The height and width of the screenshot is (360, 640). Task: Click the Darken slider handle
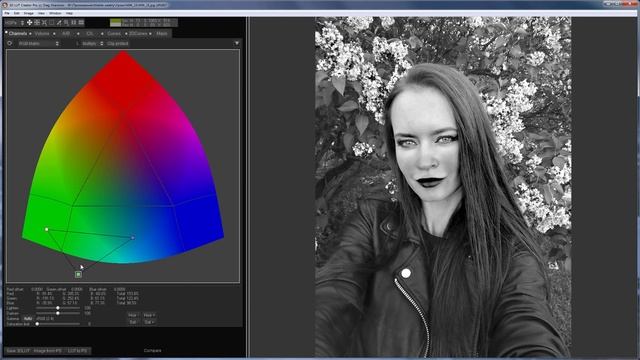click(x=58, y=313)
